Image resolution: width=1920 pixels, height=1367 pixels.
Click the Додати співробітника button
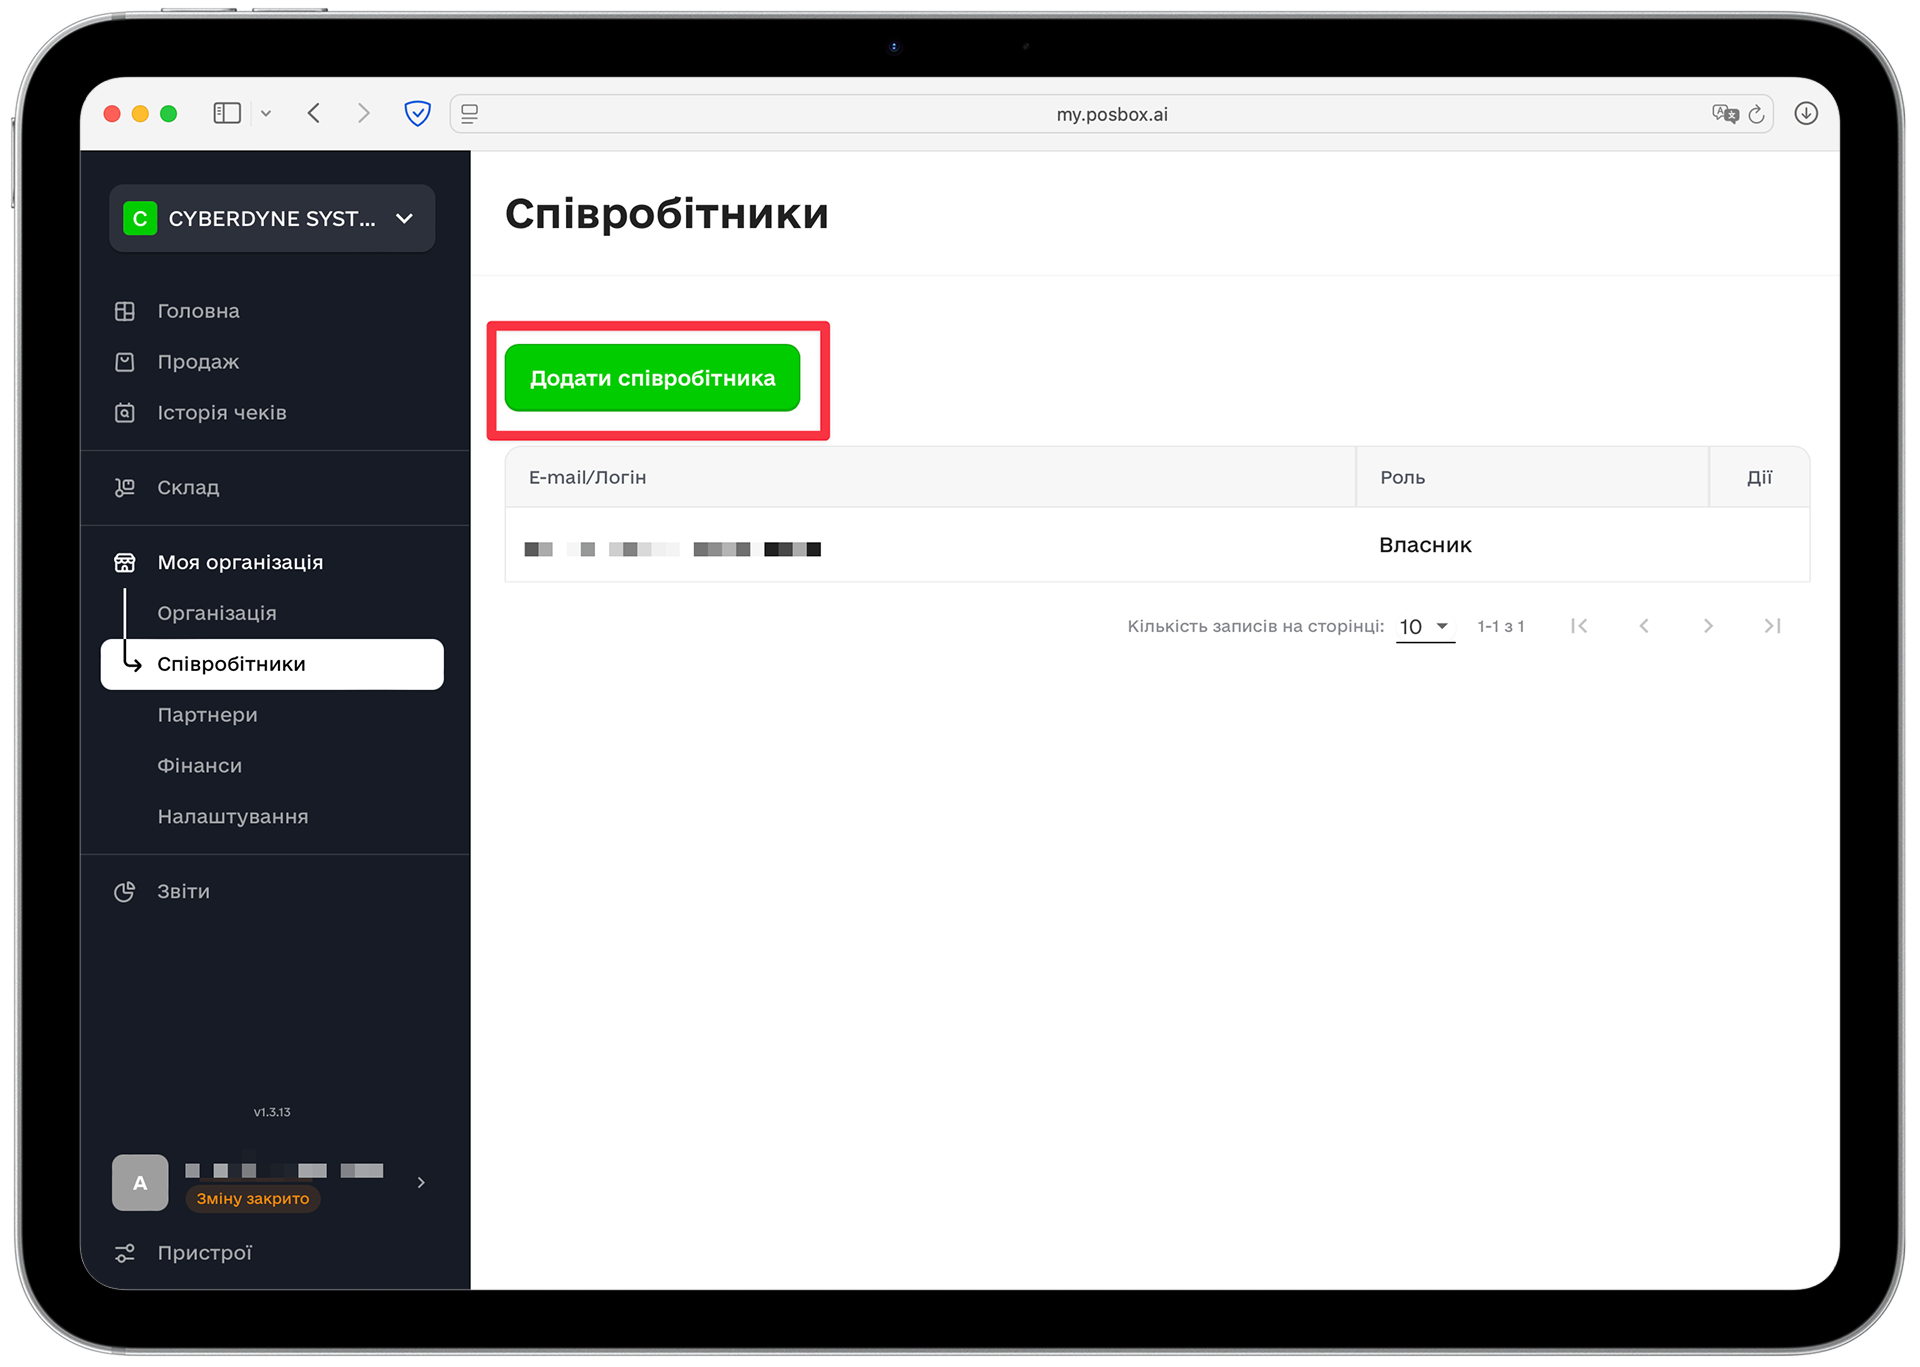(652, 378)
